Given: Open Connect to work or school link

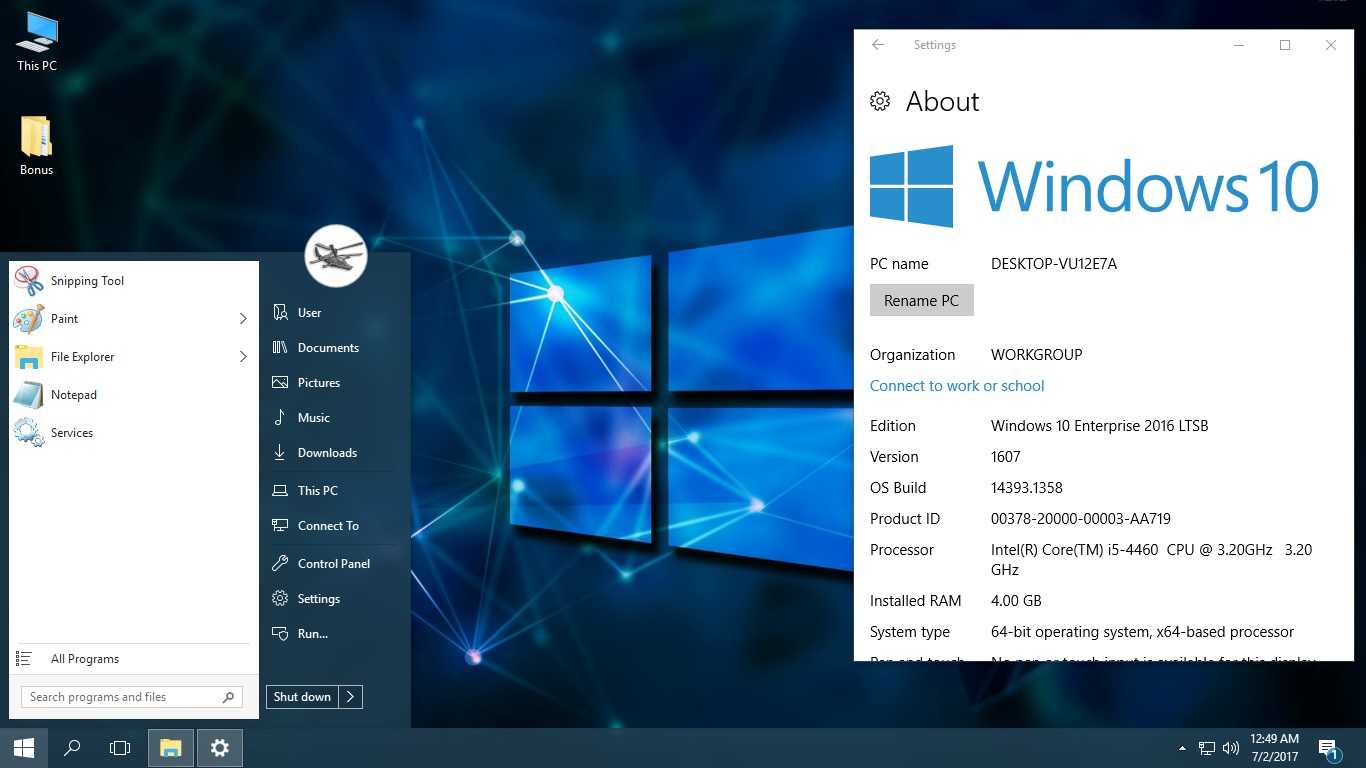Looking at the screenshot, I should click(957, 386).
